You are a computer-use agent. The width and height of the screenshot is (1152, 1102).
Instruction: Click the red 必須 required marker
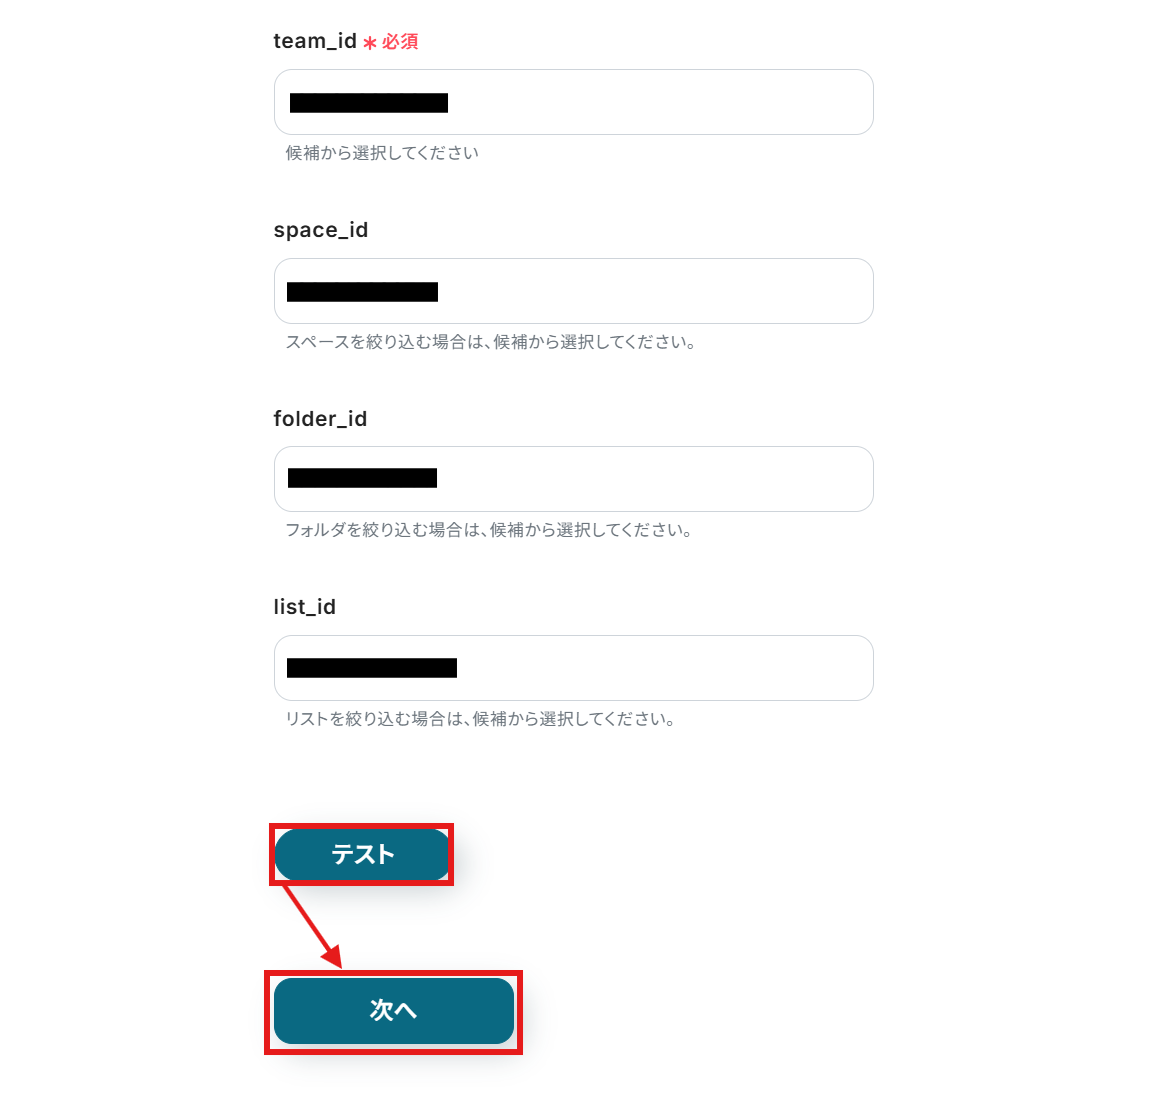[400, 42]
